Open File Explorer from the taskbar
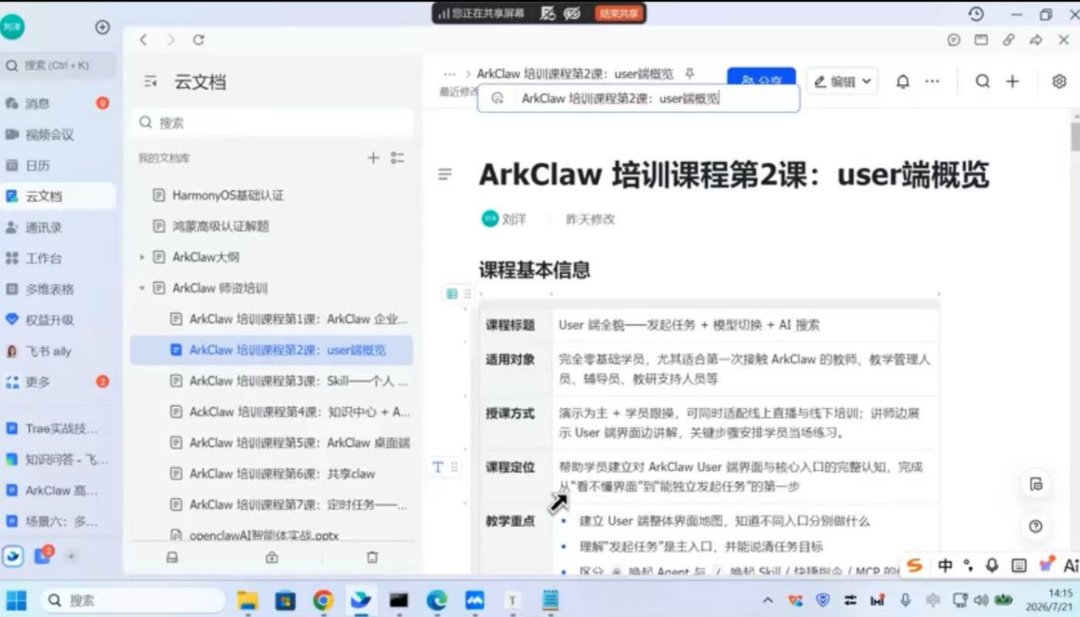 247,600
